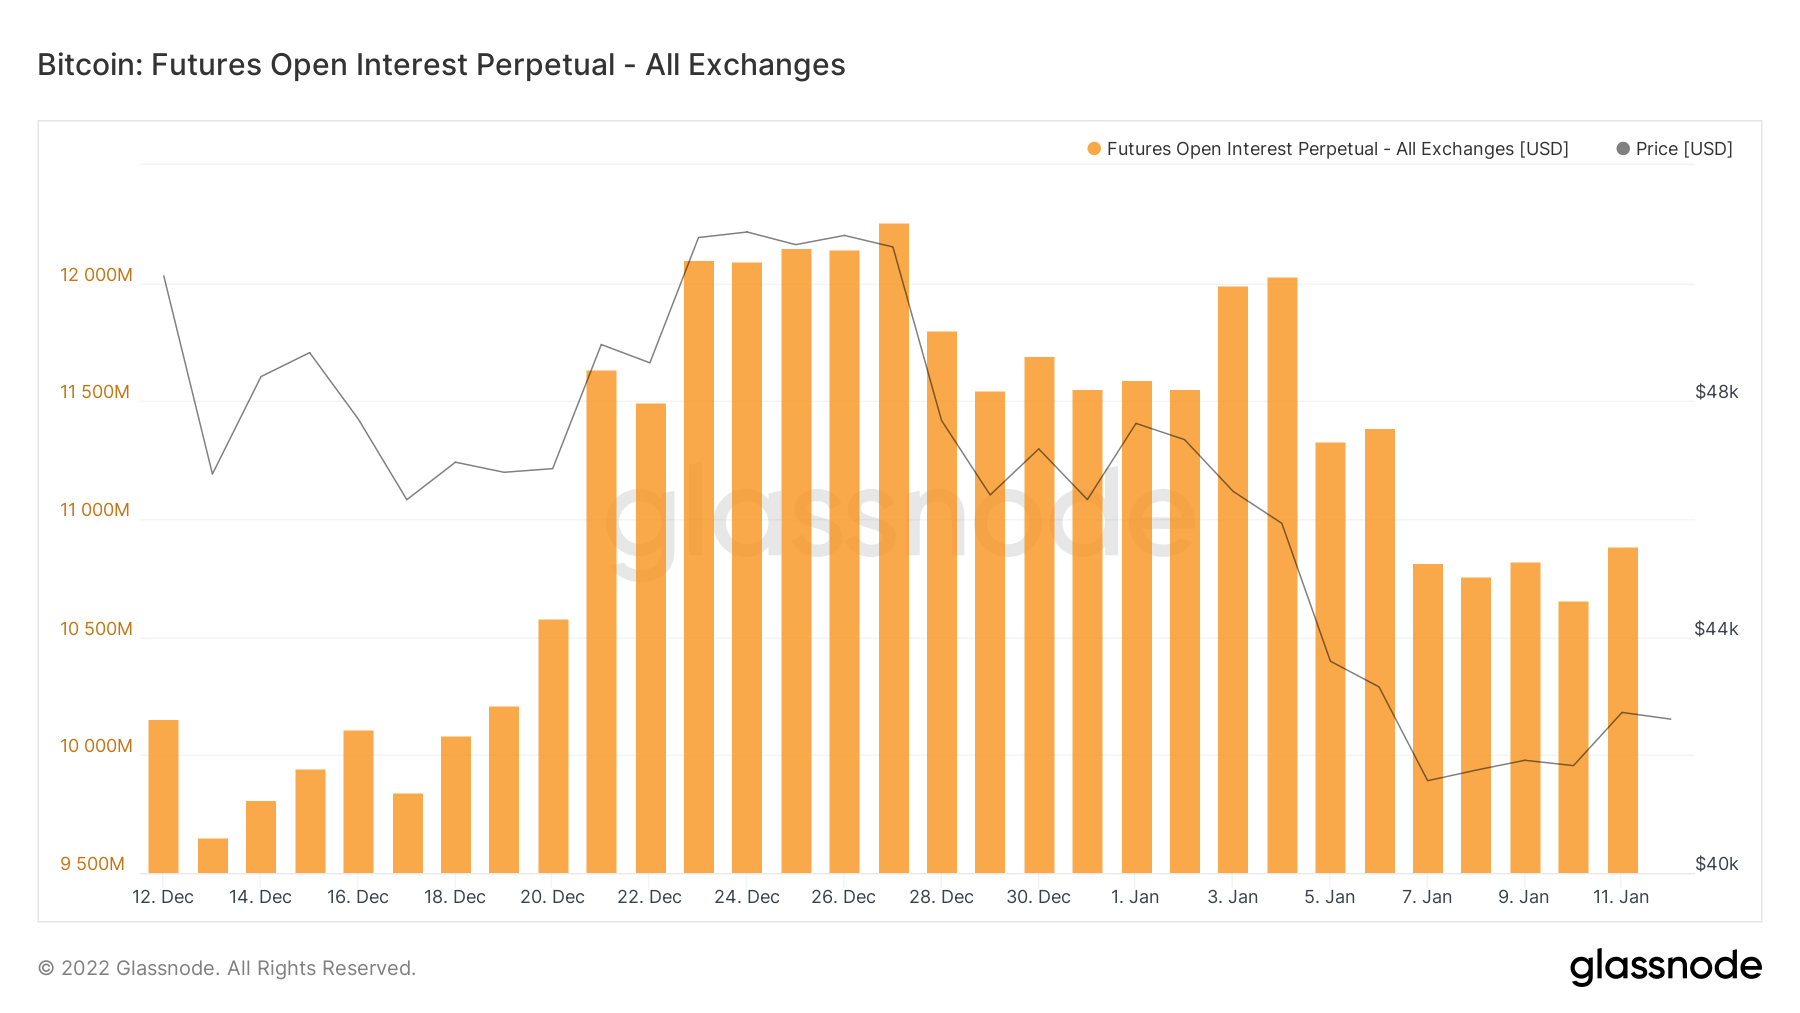Click the 2022 Glassnode copyright text
Screen dimensions: 1800x1013
[x=227, y=968]
